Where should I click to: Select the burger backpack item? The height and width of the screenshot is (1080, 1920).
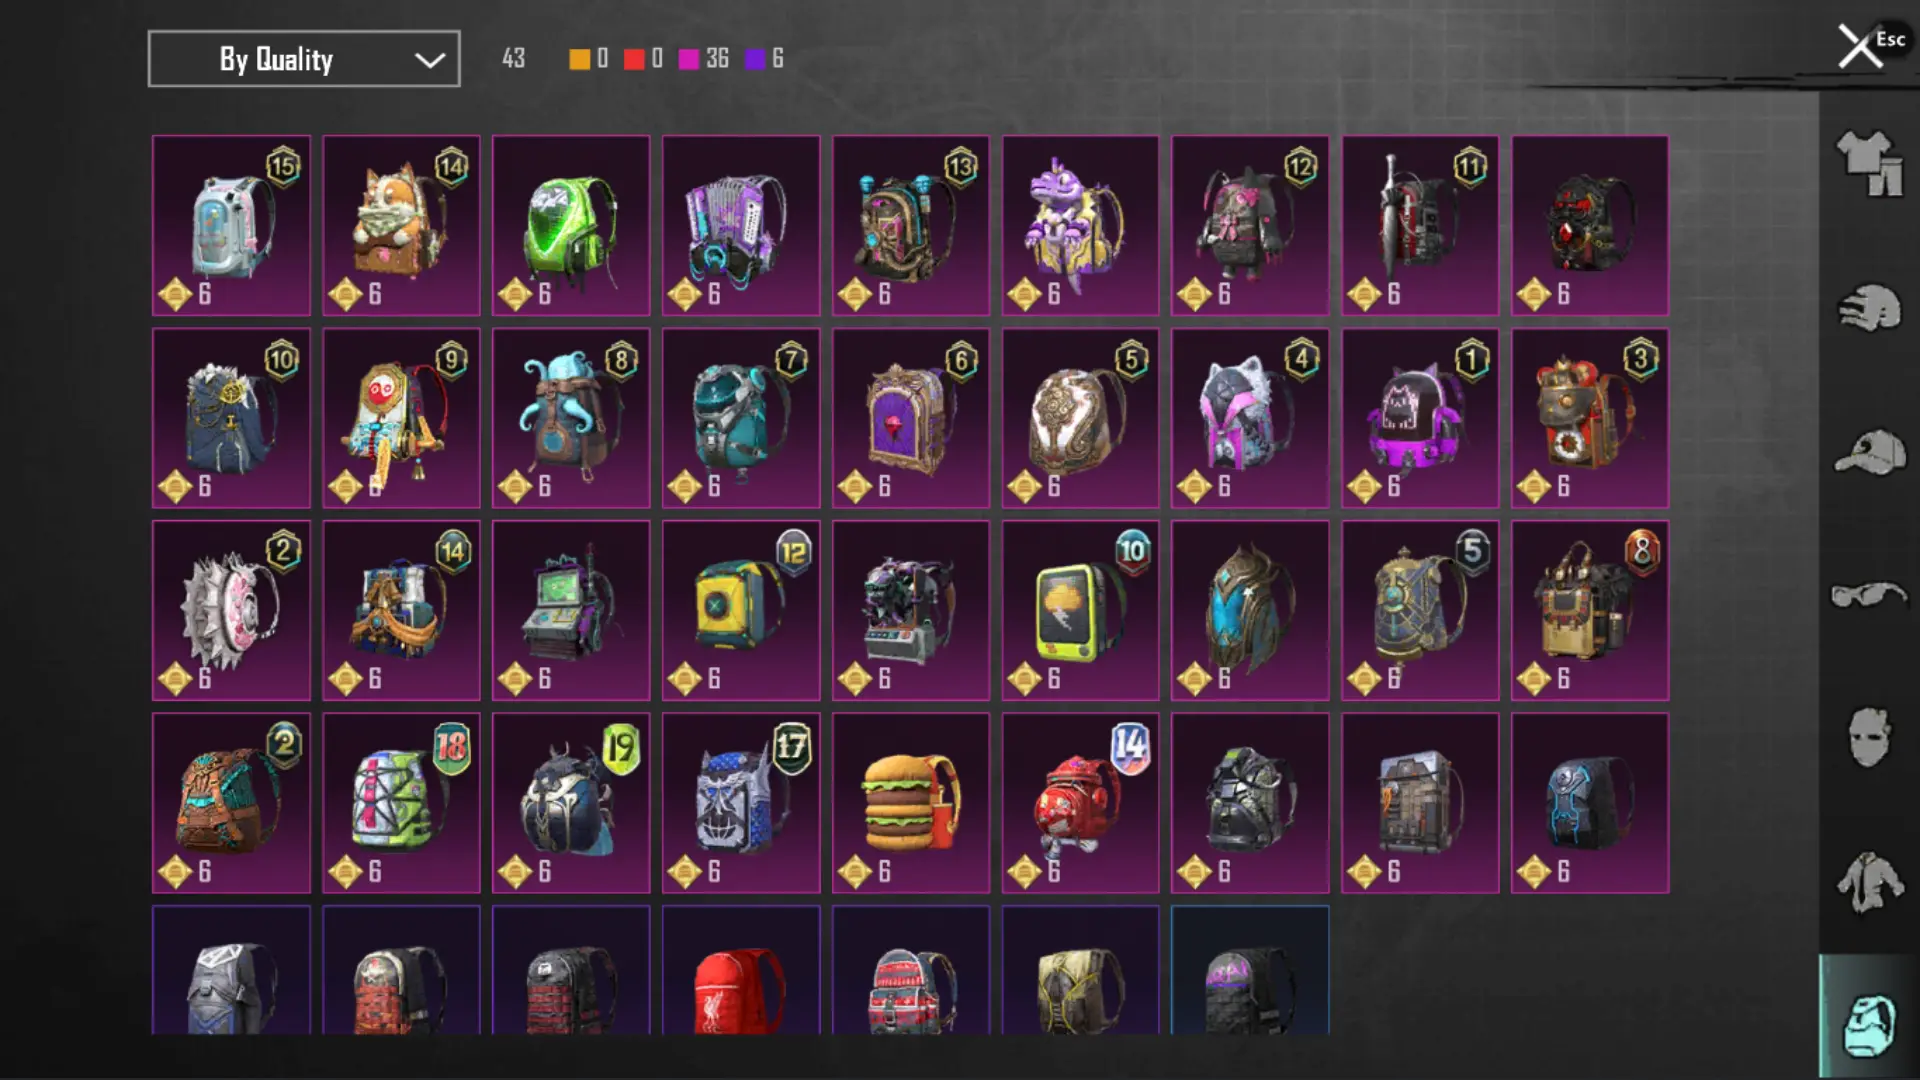pos(911,803)
